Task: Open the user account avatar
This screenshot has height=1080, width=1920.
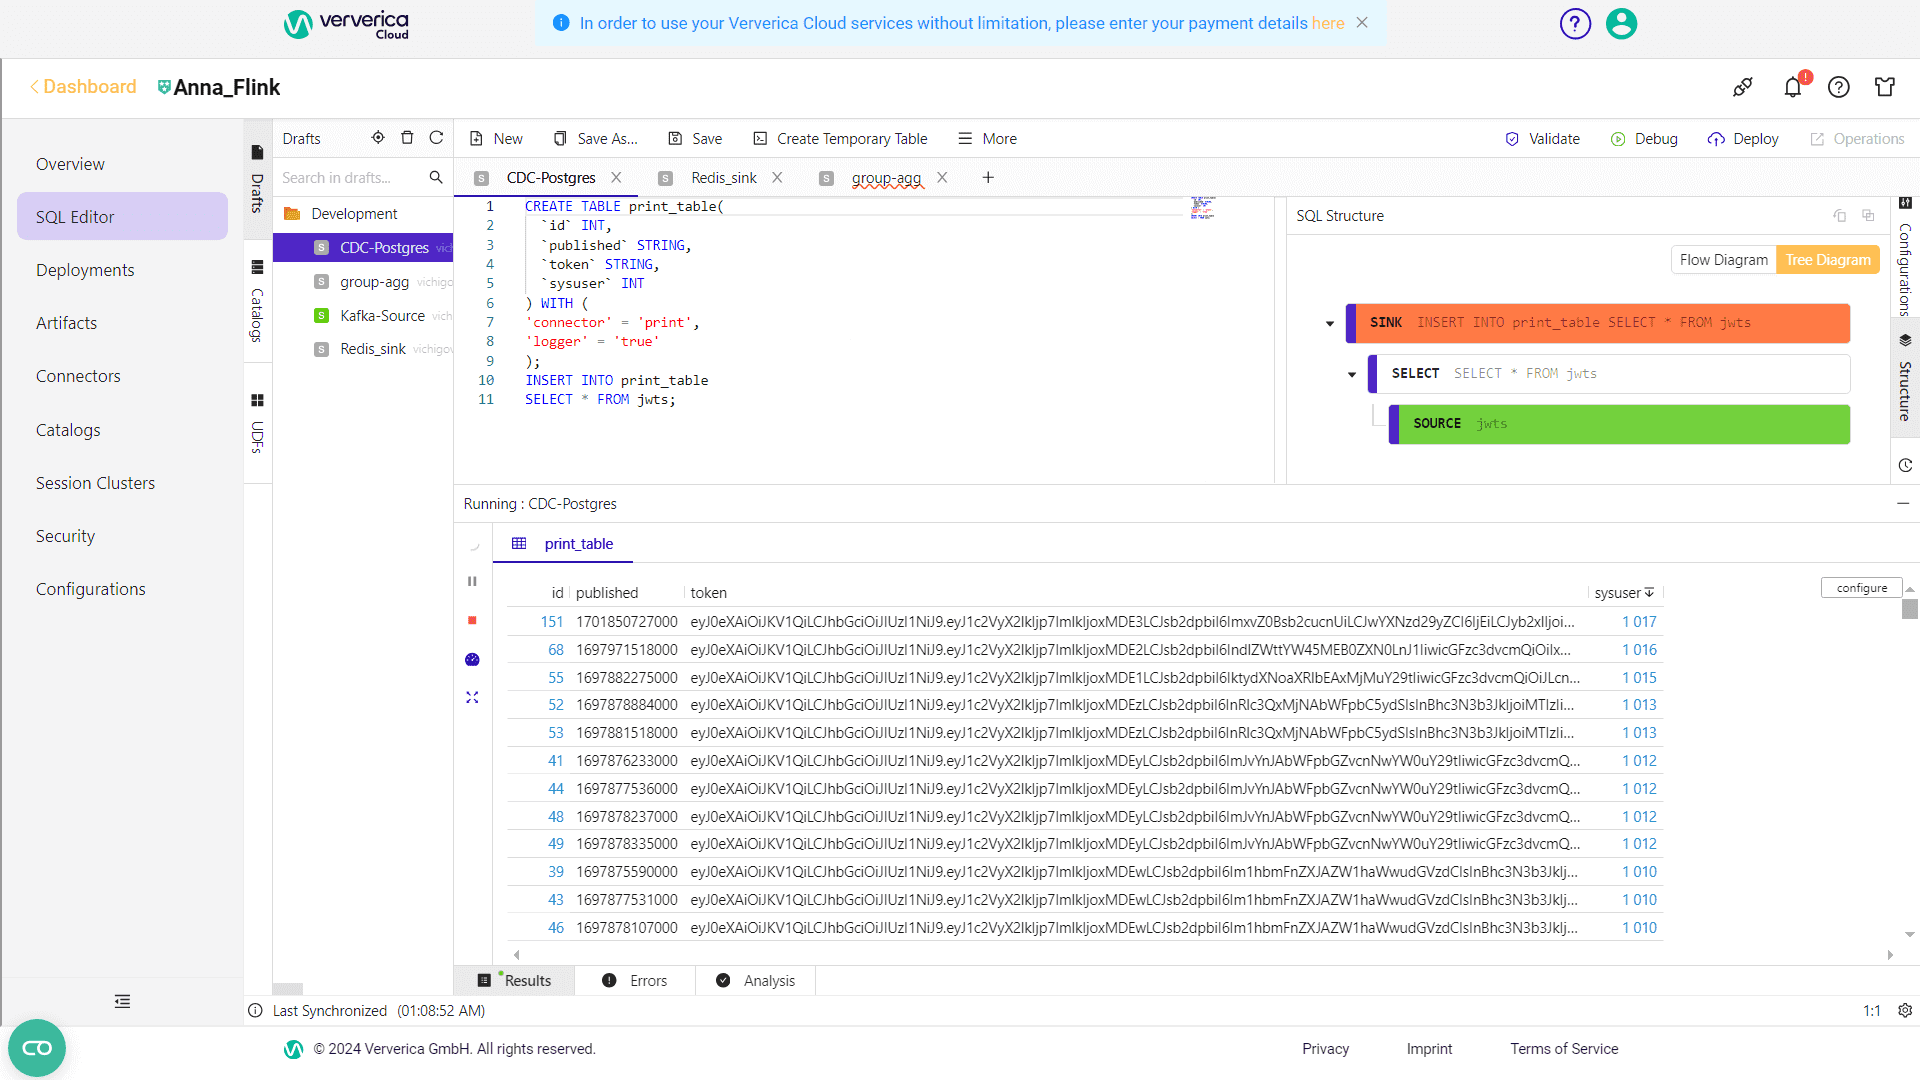Action: pos(1621,23)
